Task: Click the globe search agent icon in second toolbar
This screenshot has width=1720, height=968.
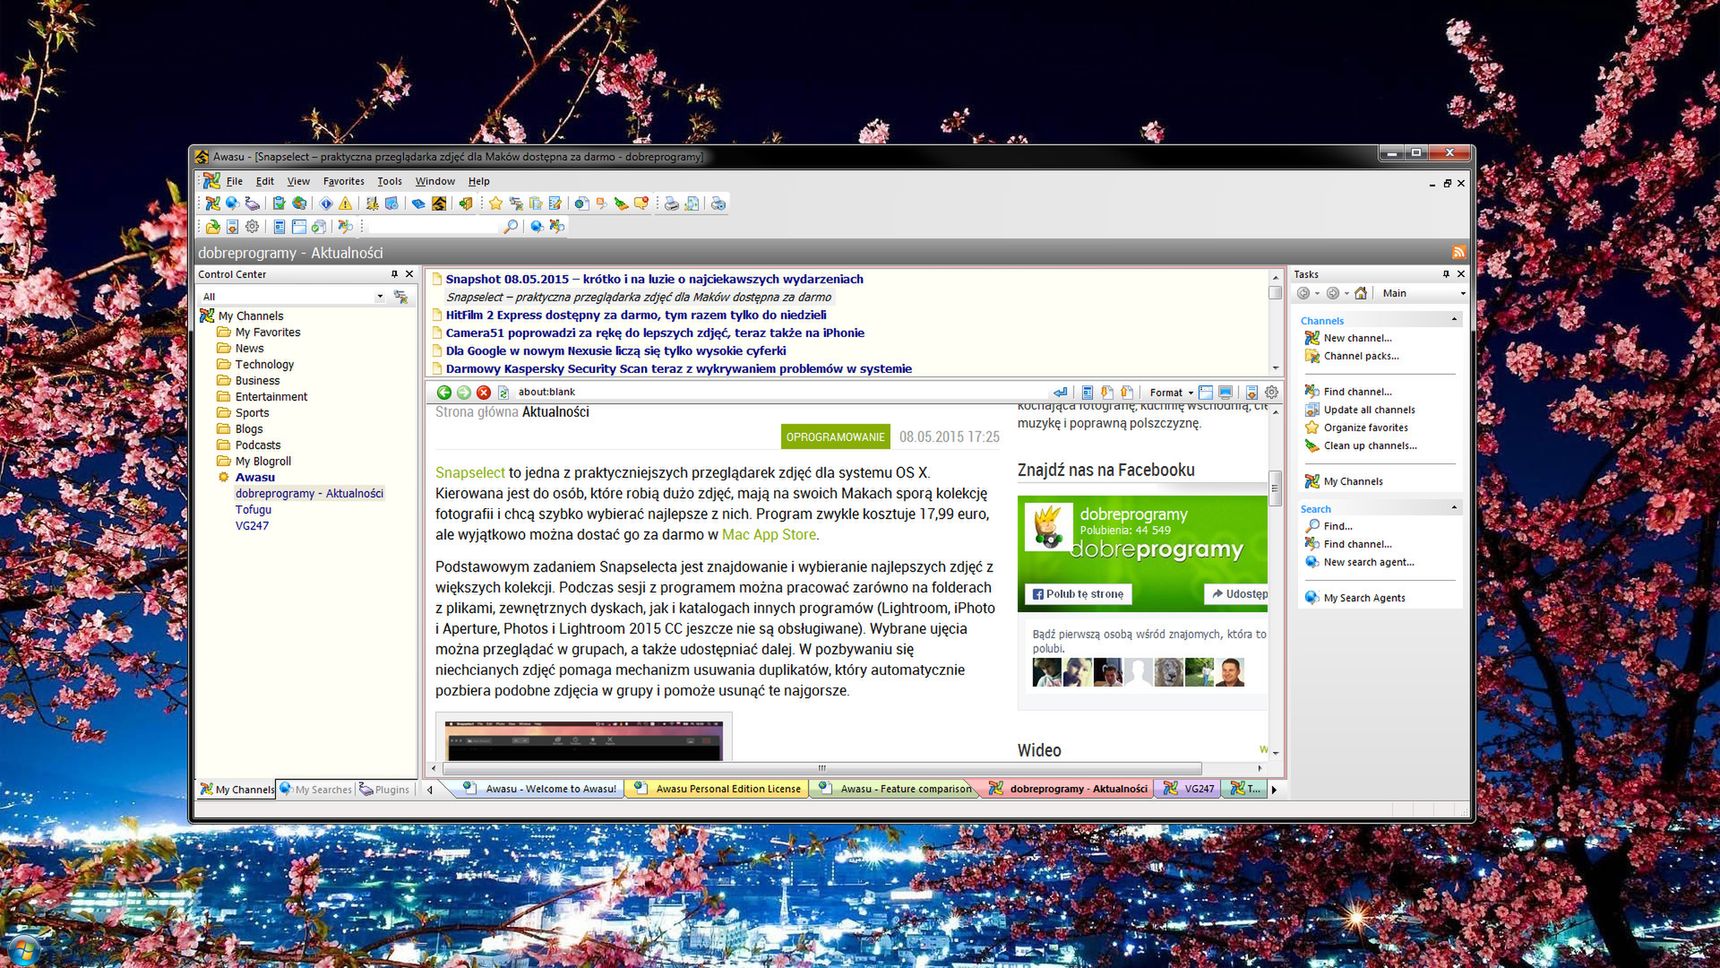Action: (536, 226)
